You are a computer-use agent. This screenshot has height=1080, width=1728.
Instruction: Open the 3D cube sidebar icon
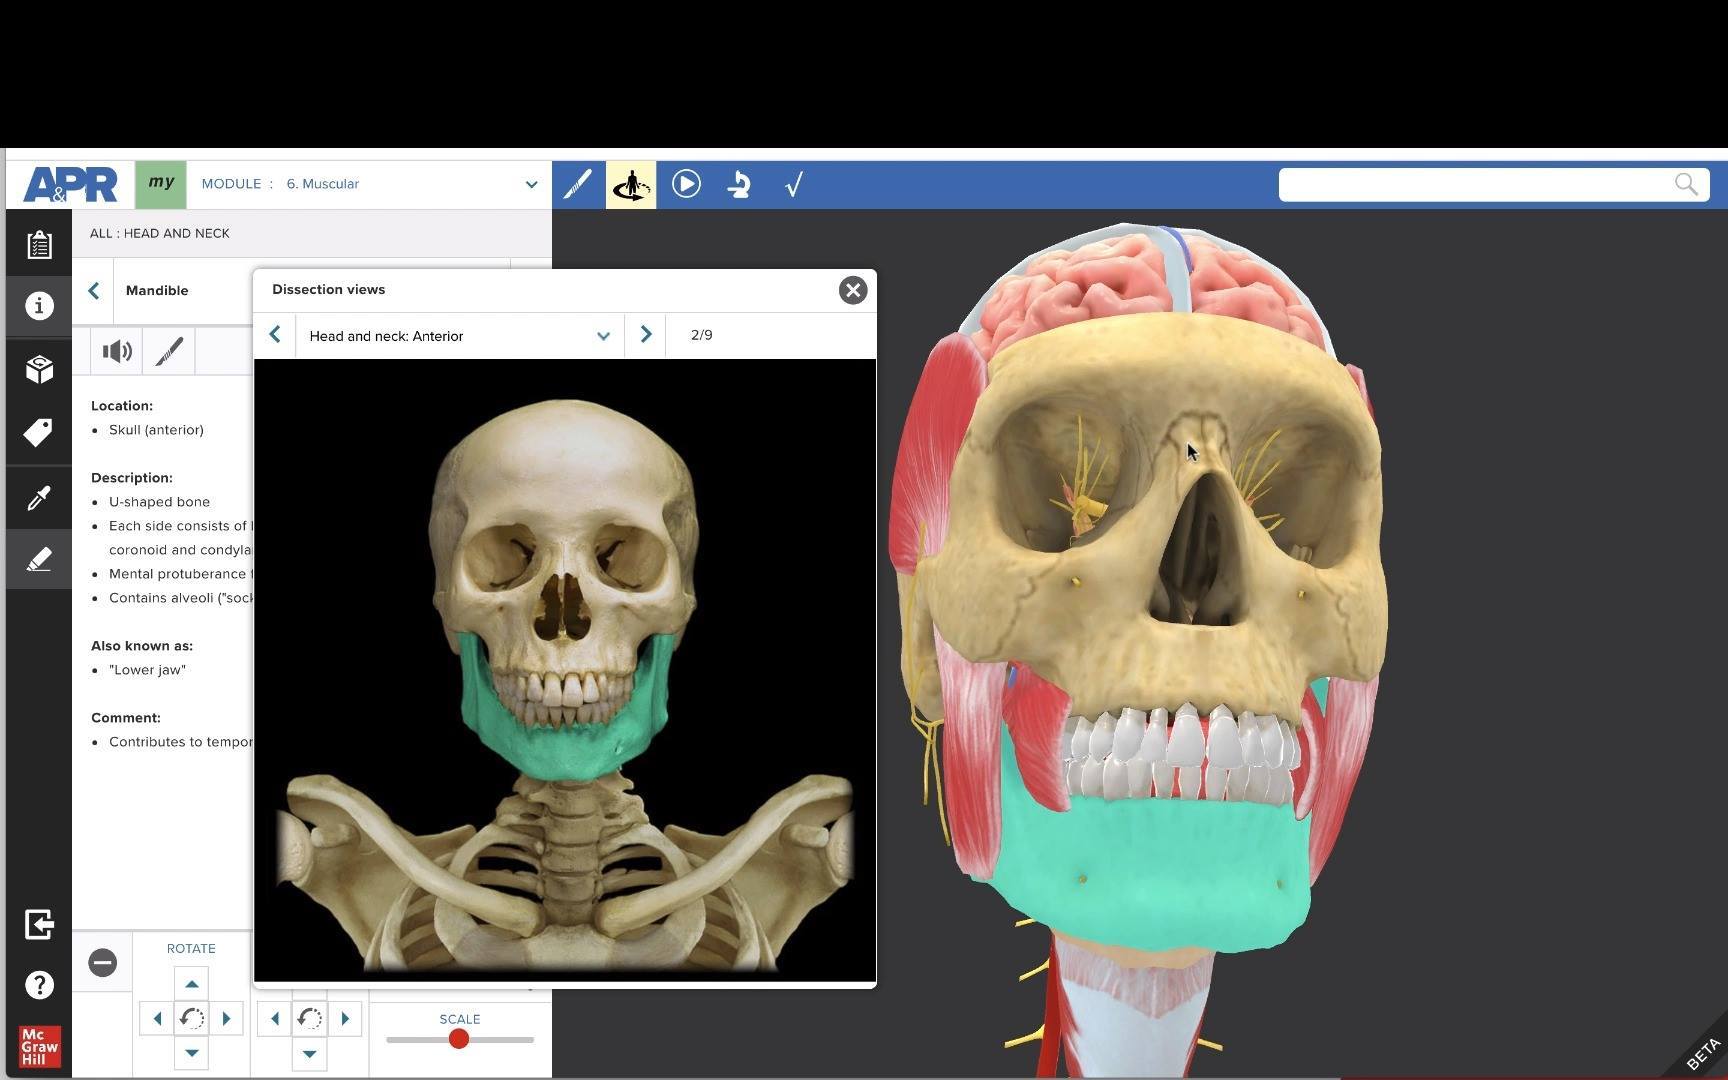[39, 370]
